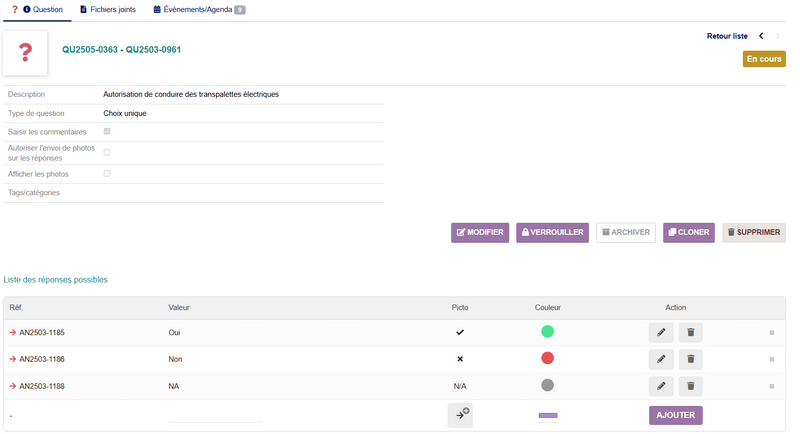Click the value 'NA' in the table
The image size is (800, 434).
tap(173, 386)
